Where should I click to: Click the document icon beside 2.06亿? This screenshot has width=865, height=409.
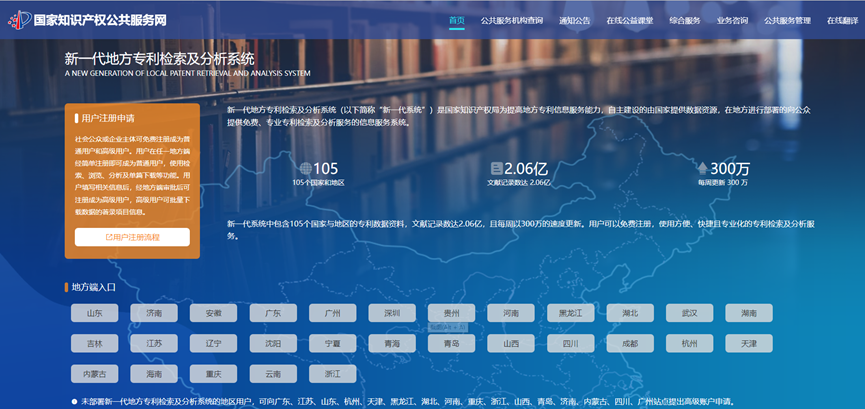[x=496, y=168]
